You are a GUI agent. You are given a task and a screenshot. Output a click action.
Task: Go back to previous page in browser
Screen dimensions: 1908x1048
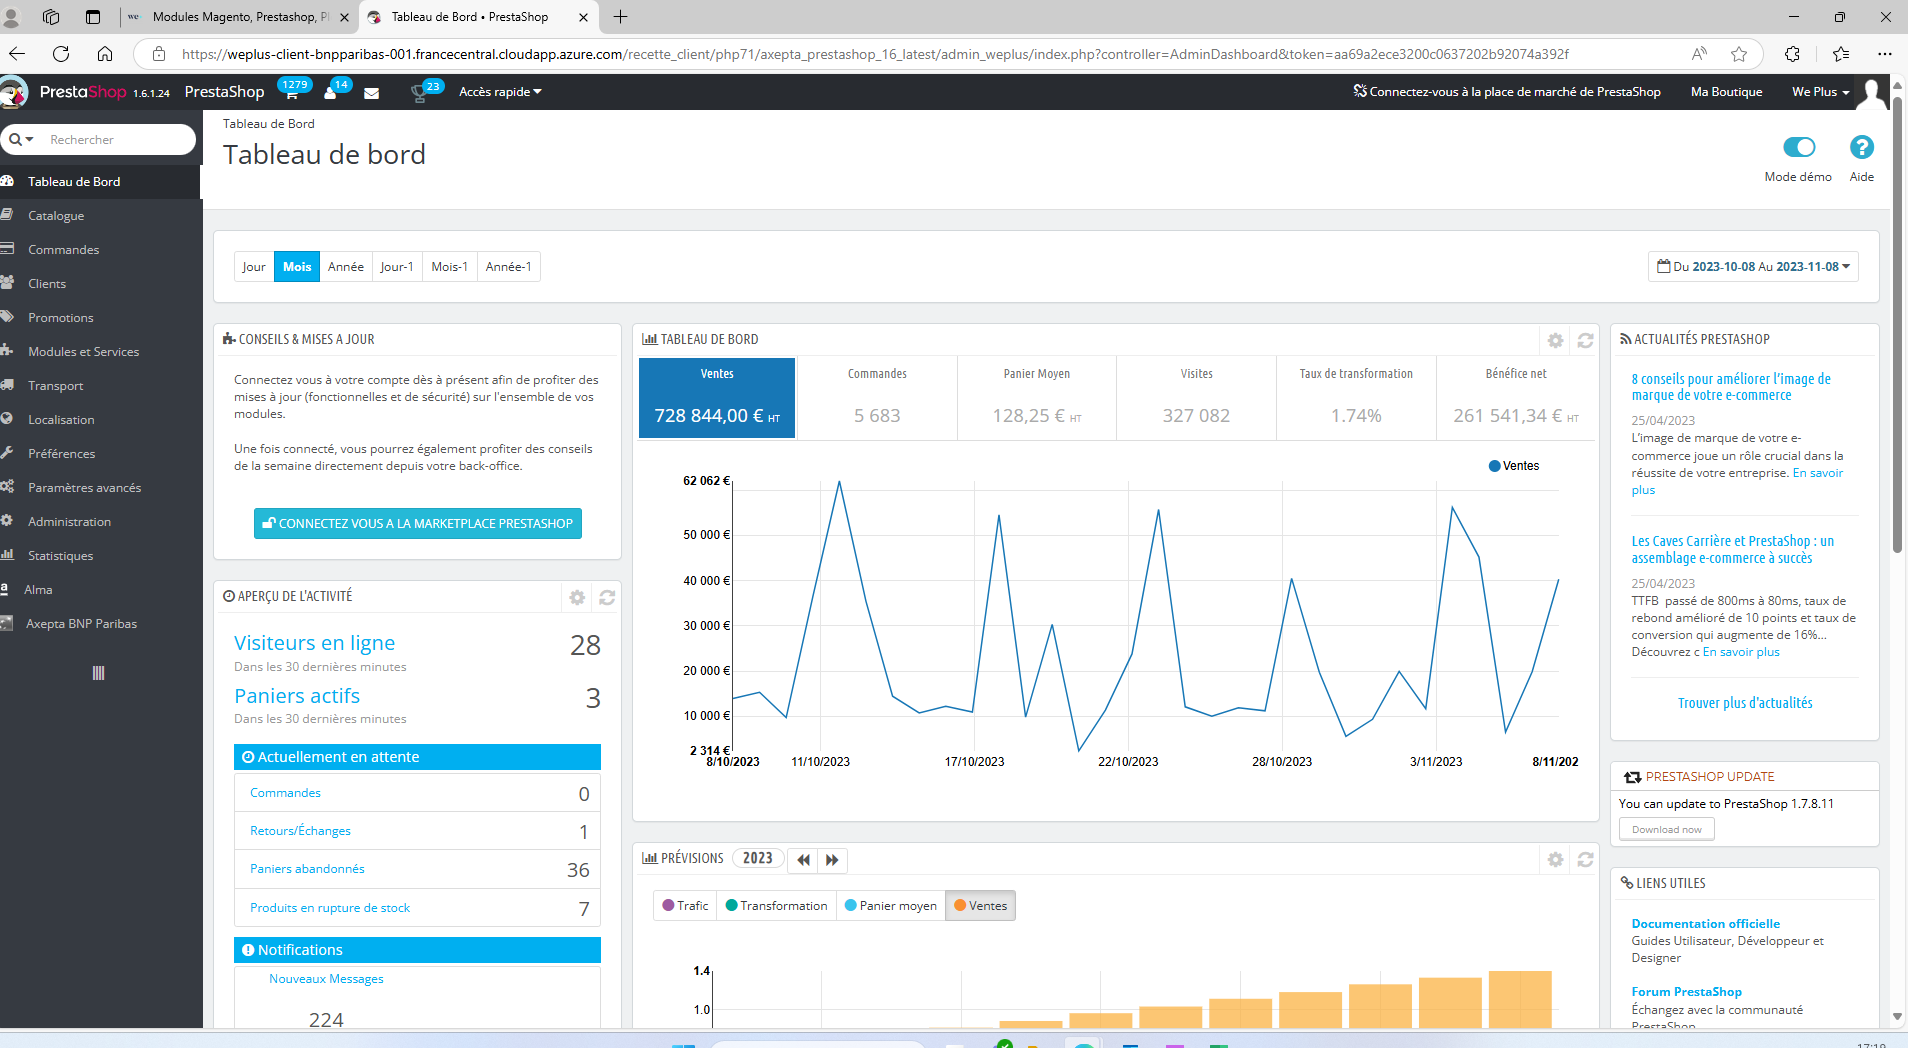(17, 54)
